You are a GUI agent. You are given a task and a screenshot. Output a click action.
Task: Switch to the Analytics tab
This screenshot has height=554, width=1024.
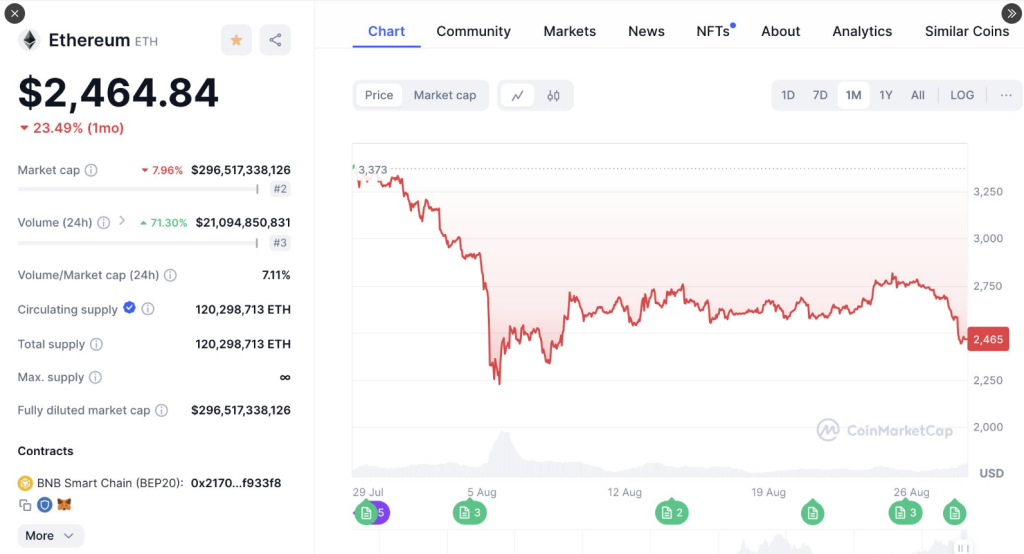[x=862, y=31]
